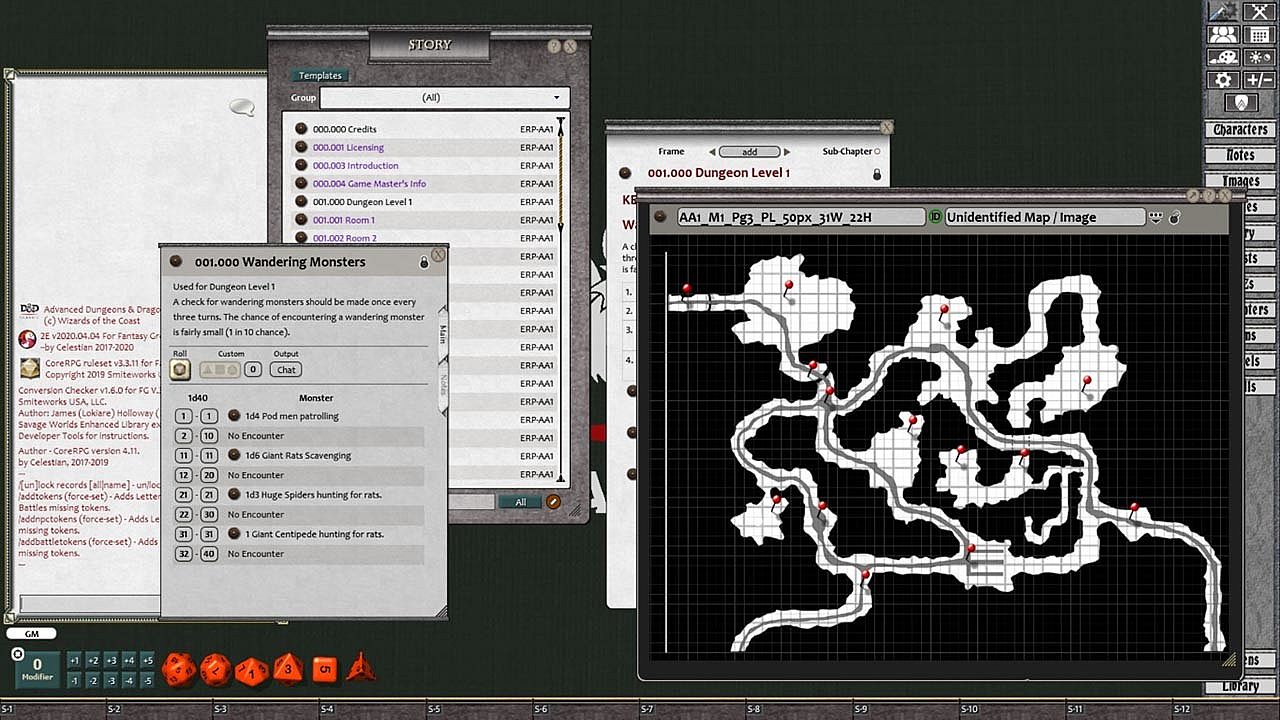Viewport: 1280px width, 720px height.
Task: Toggle the lock on Dungeon Level 1 record
Action: tap(877, 174)
